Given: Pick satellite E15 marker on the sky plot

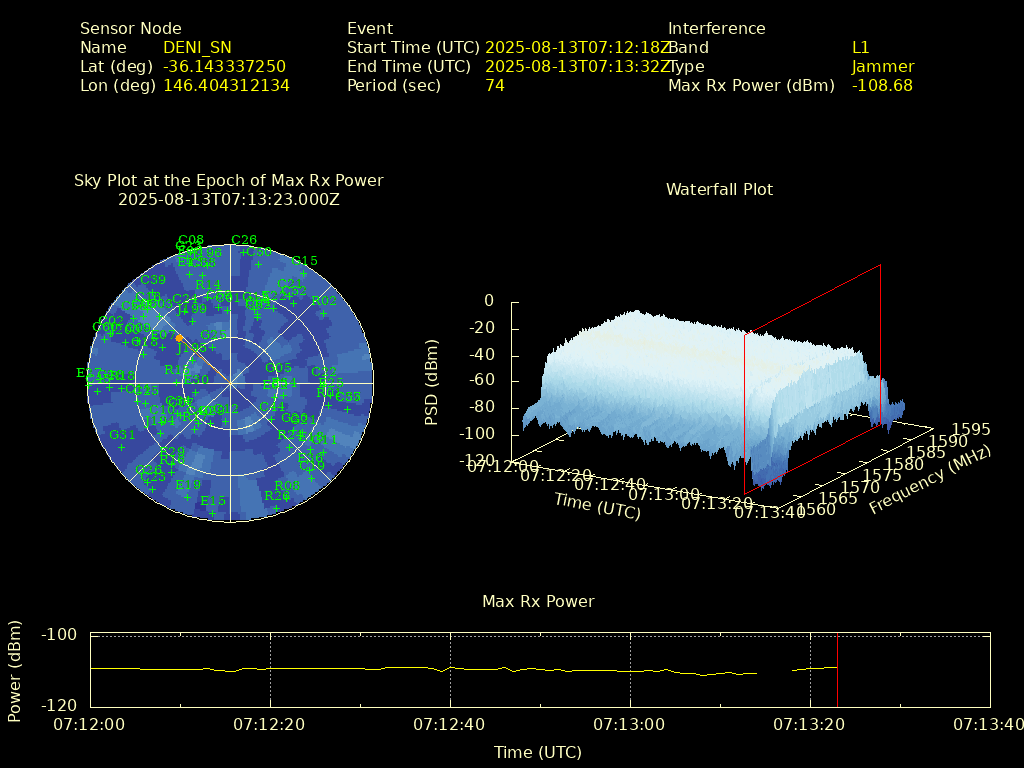Looking at the screenshot, I should pos(213,513).
